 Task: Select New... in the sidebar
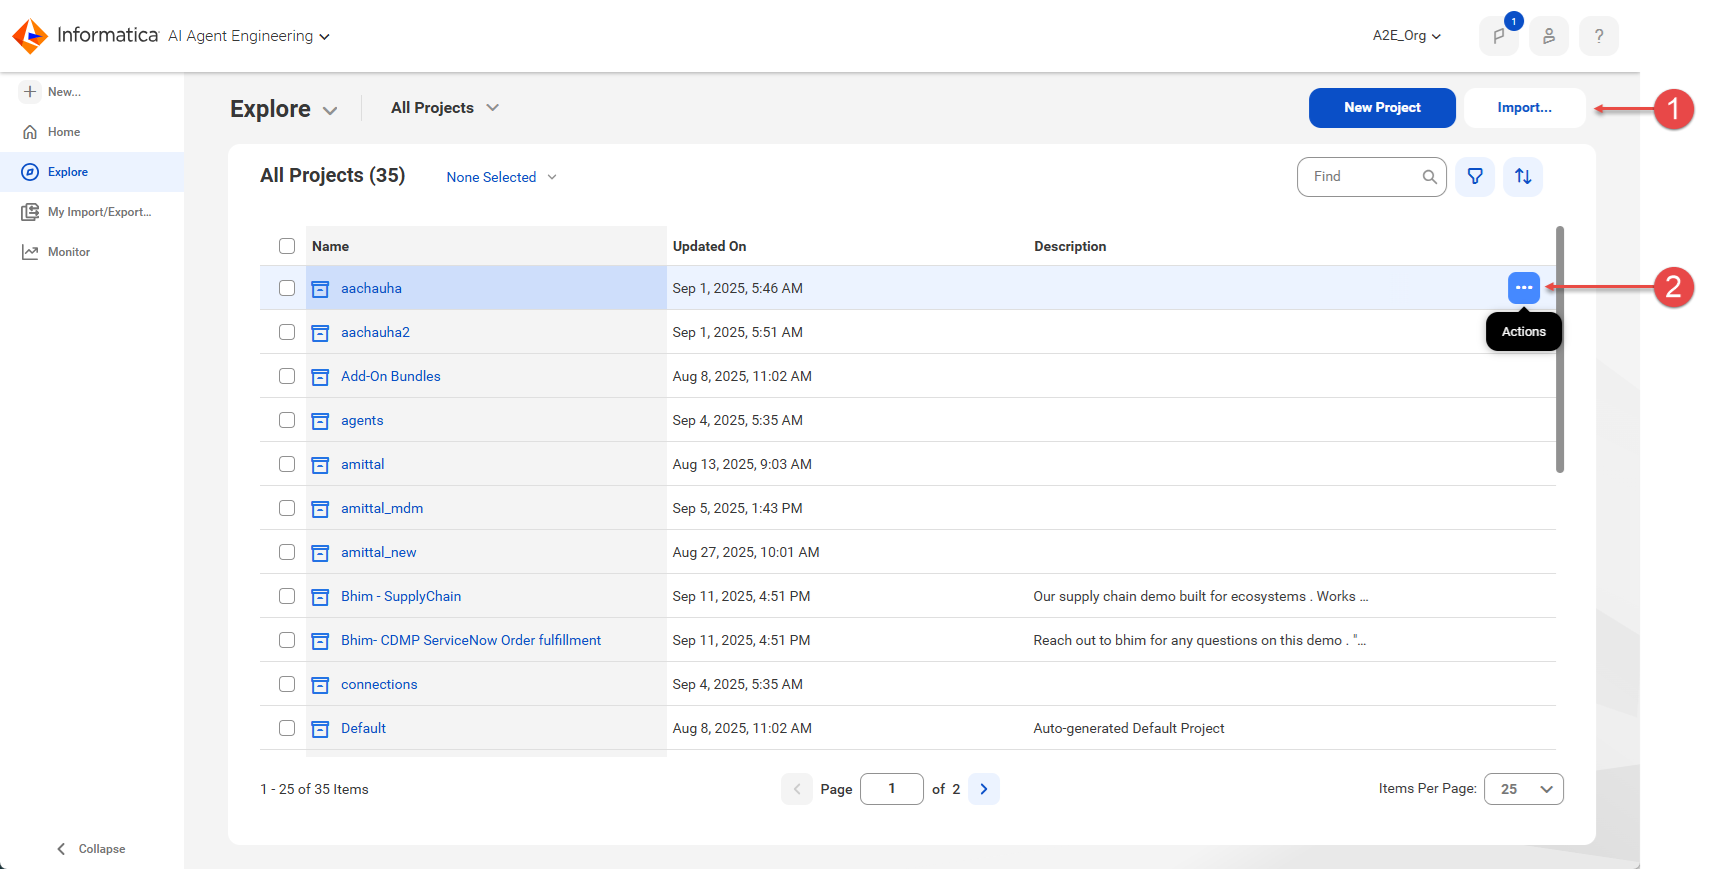(92, 92)
